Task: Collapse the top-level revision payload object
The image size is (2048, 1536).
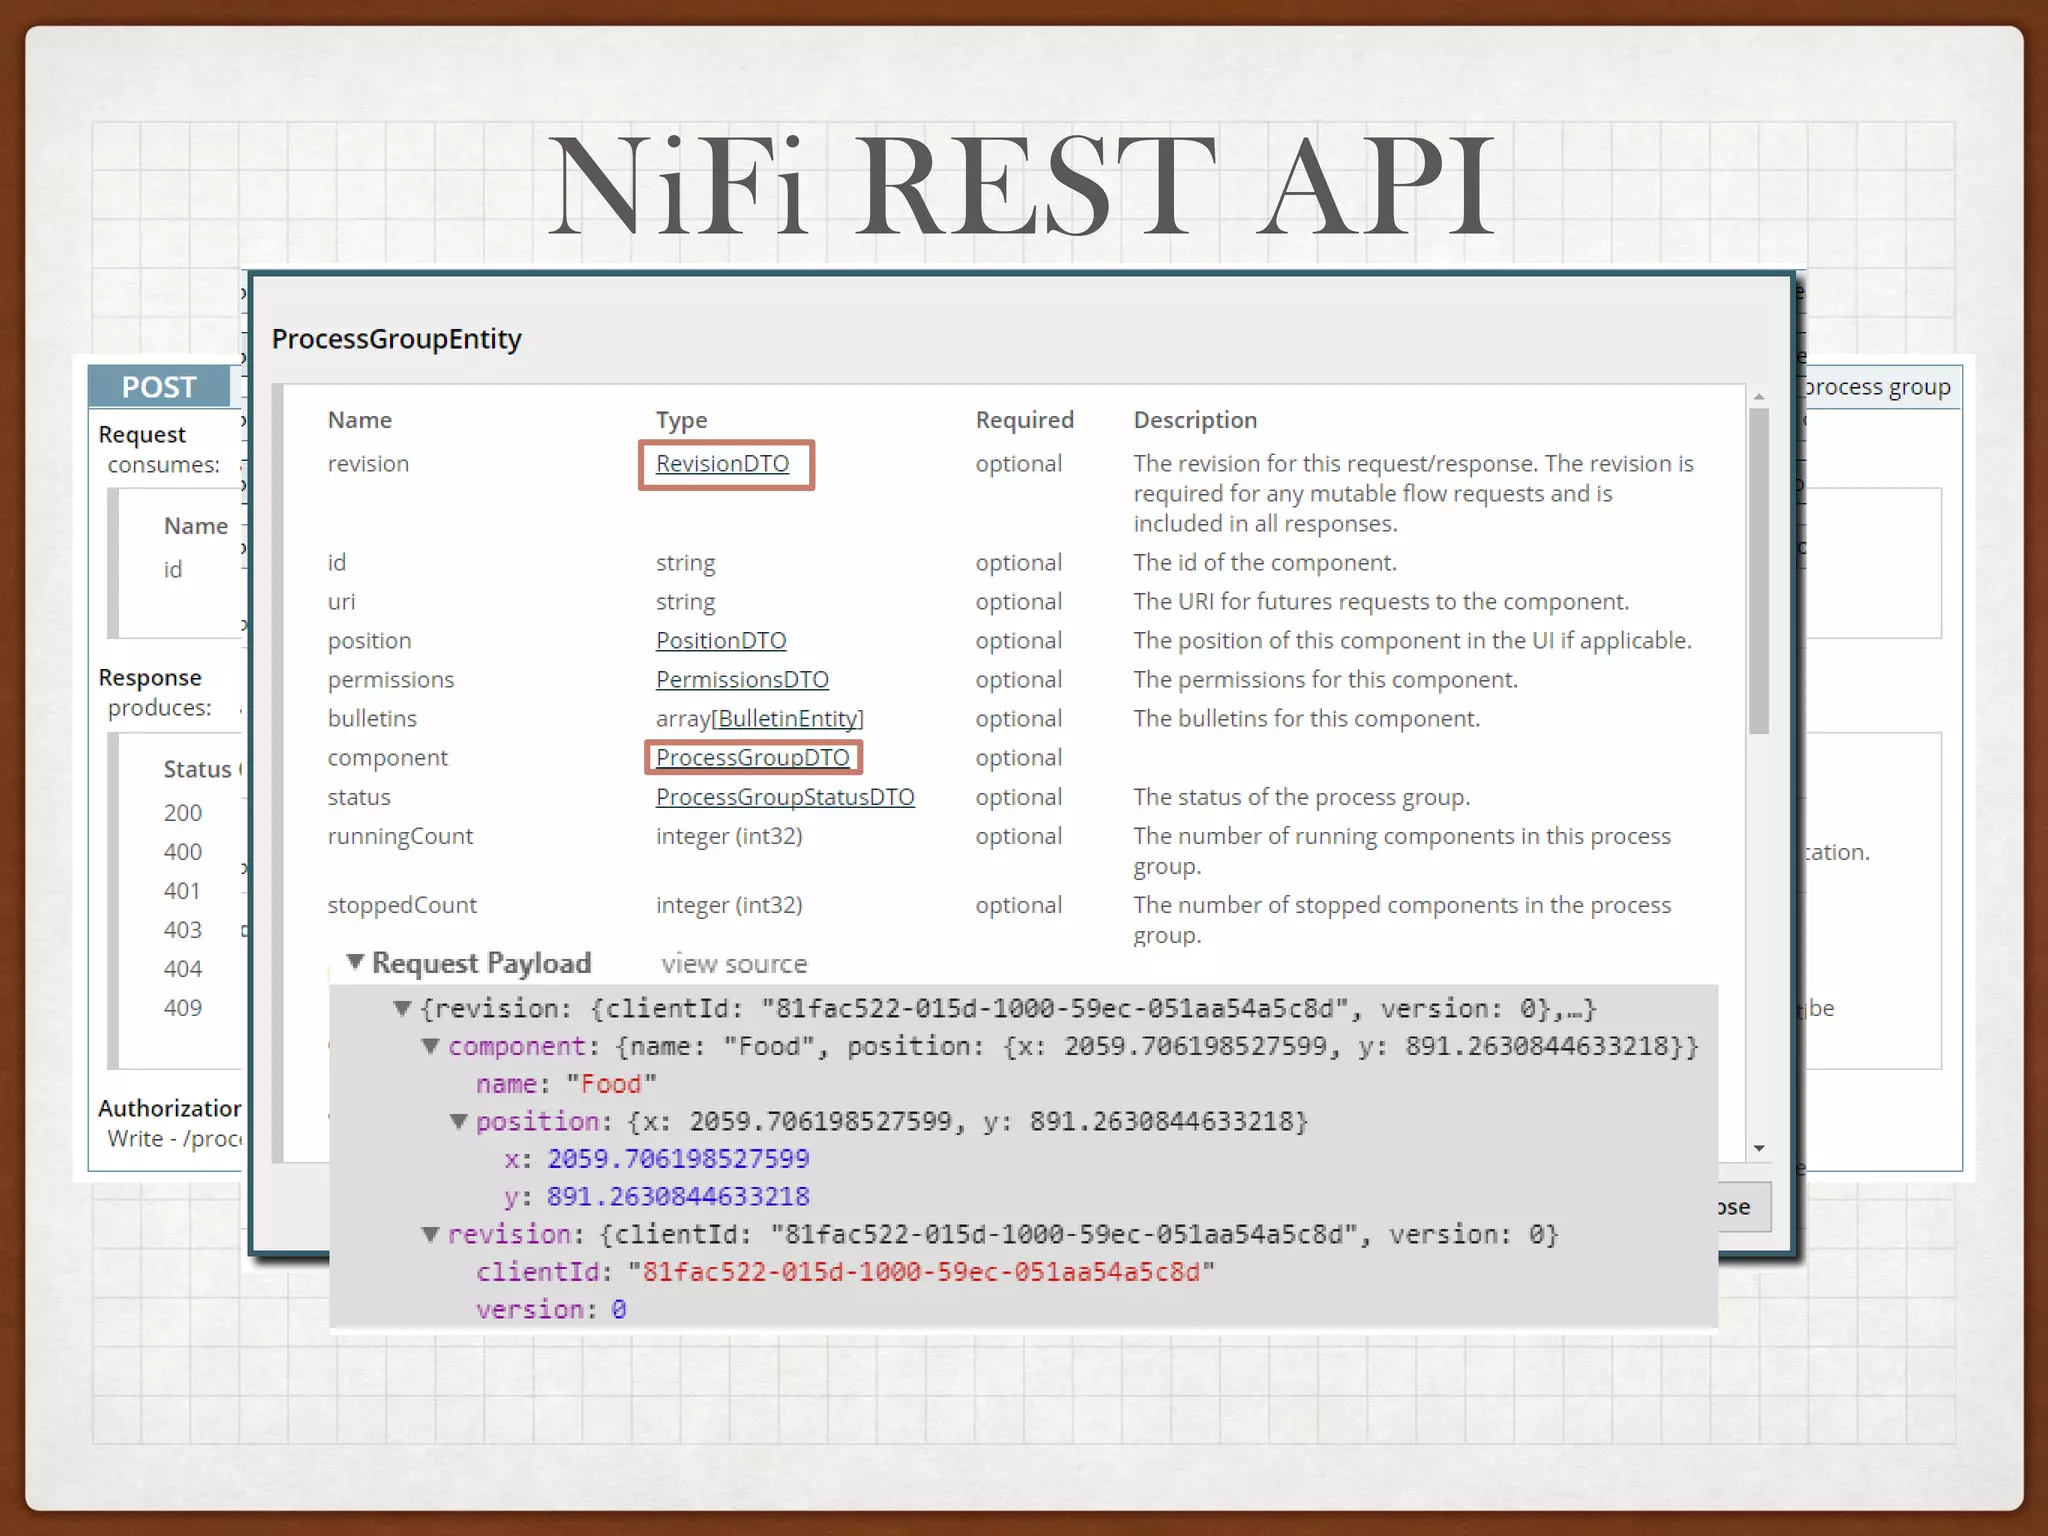Action: pos(402,1008)
